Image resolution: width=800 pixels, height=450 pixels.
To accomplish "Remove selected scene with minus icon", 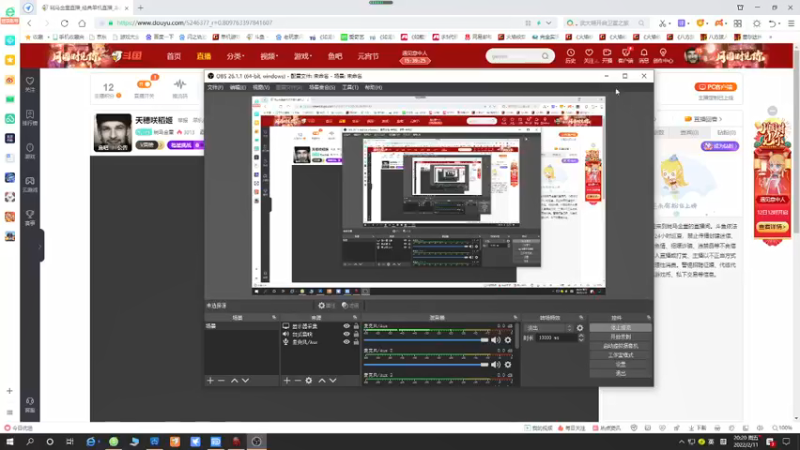I will point(221,381).
